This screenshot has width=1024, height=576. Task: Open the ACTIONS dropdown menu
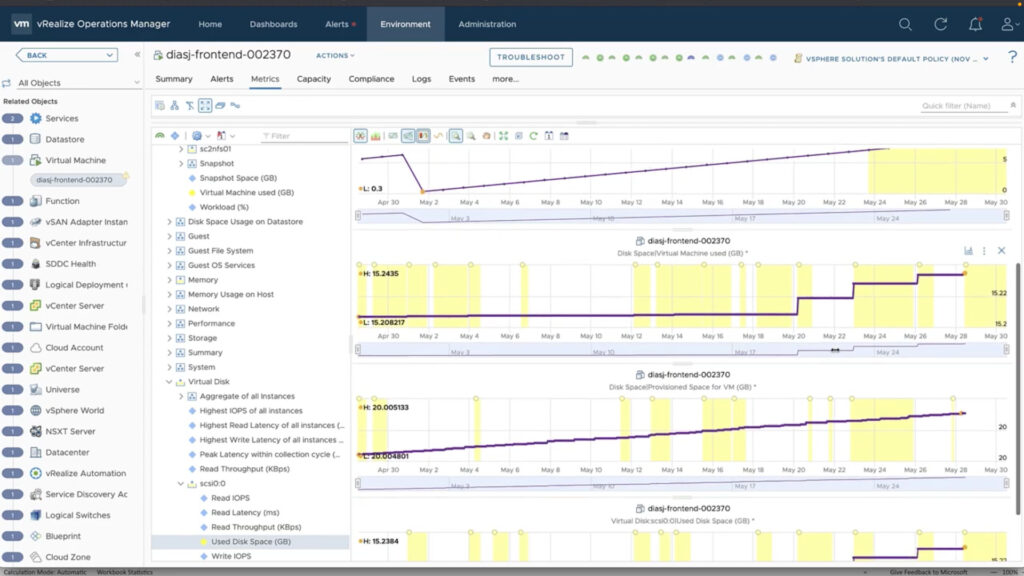pyautogui.click(x=335, y=56)
